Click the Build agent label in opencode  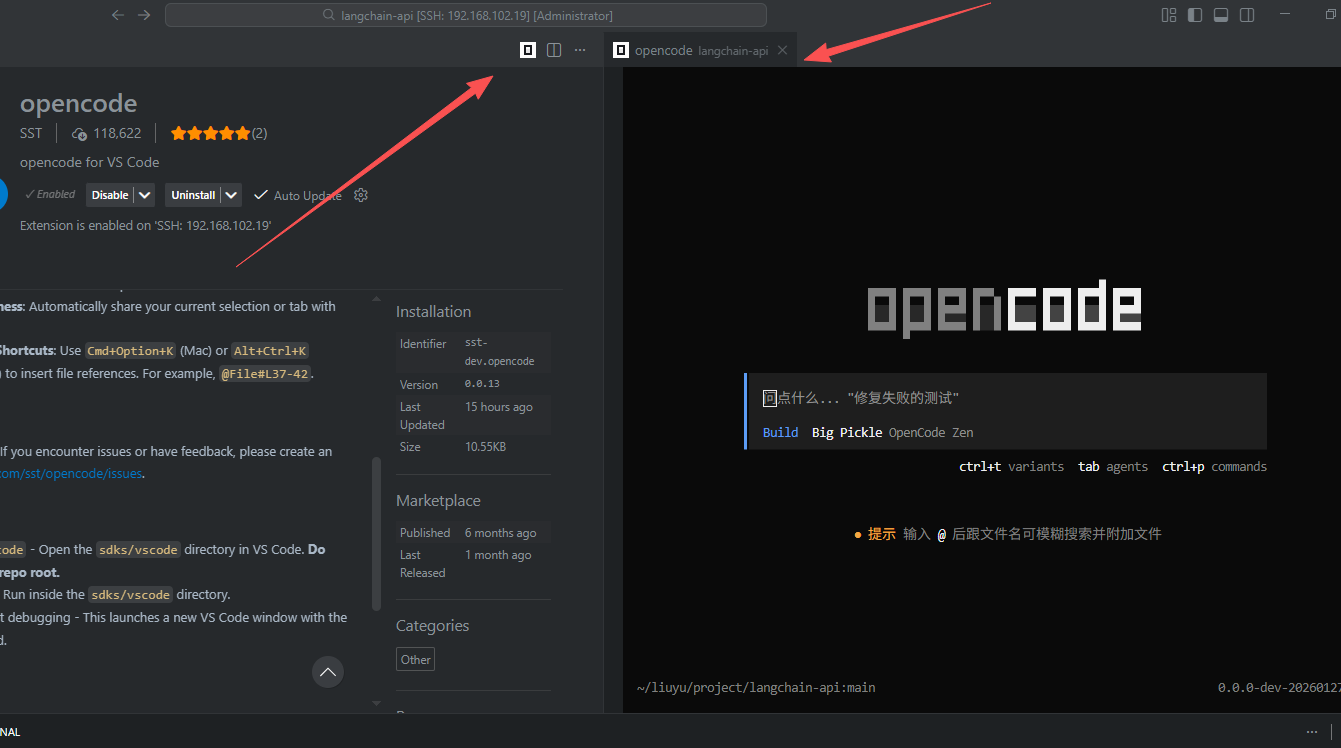pyautogui.click(x=780, y=433)
